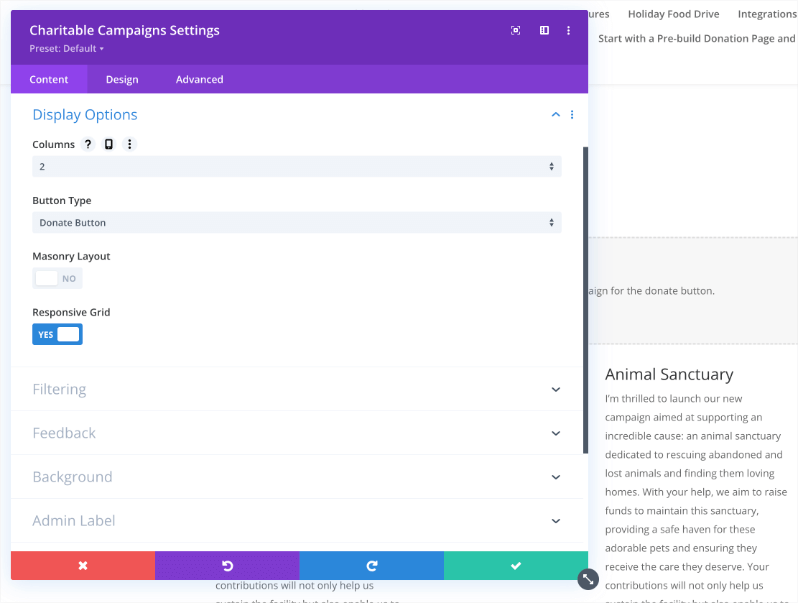Screen dimensions: 798x603
Task: Expand the Admin Label section
Action: point(297,521)
